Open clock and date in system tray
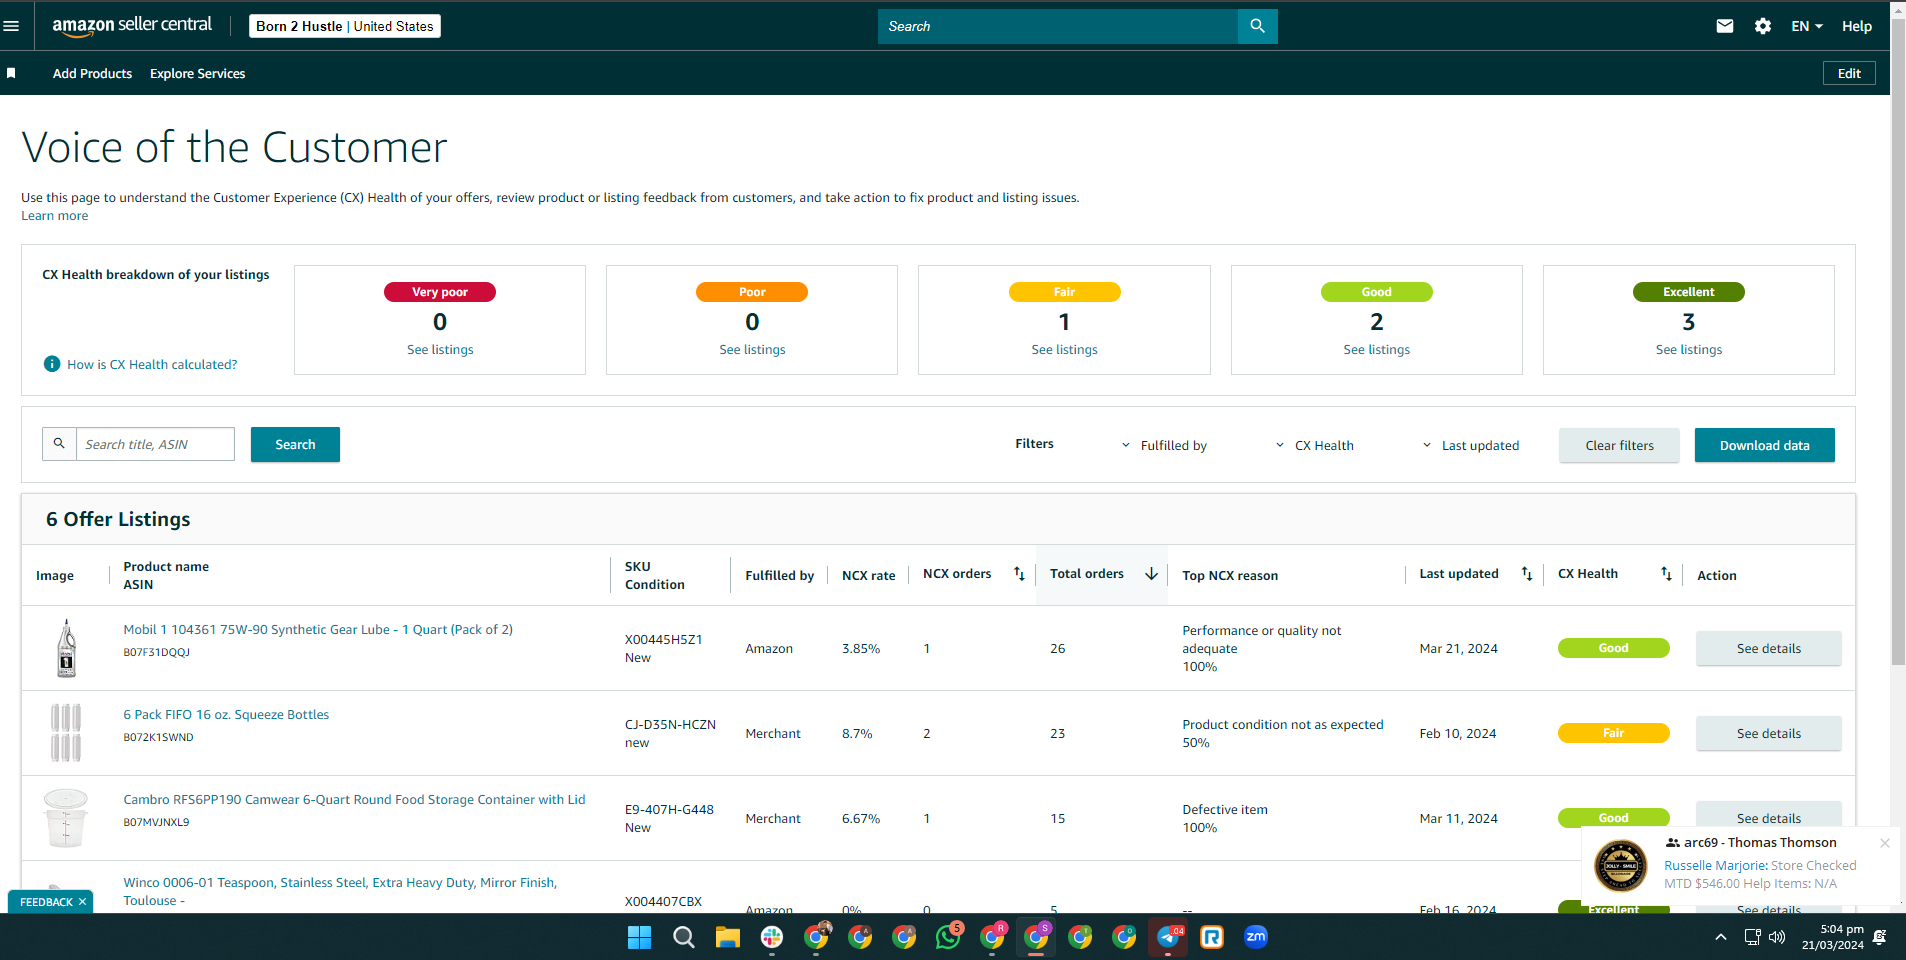The width and height of the screenshot is (1906, 960). (x=1832, y=937)
